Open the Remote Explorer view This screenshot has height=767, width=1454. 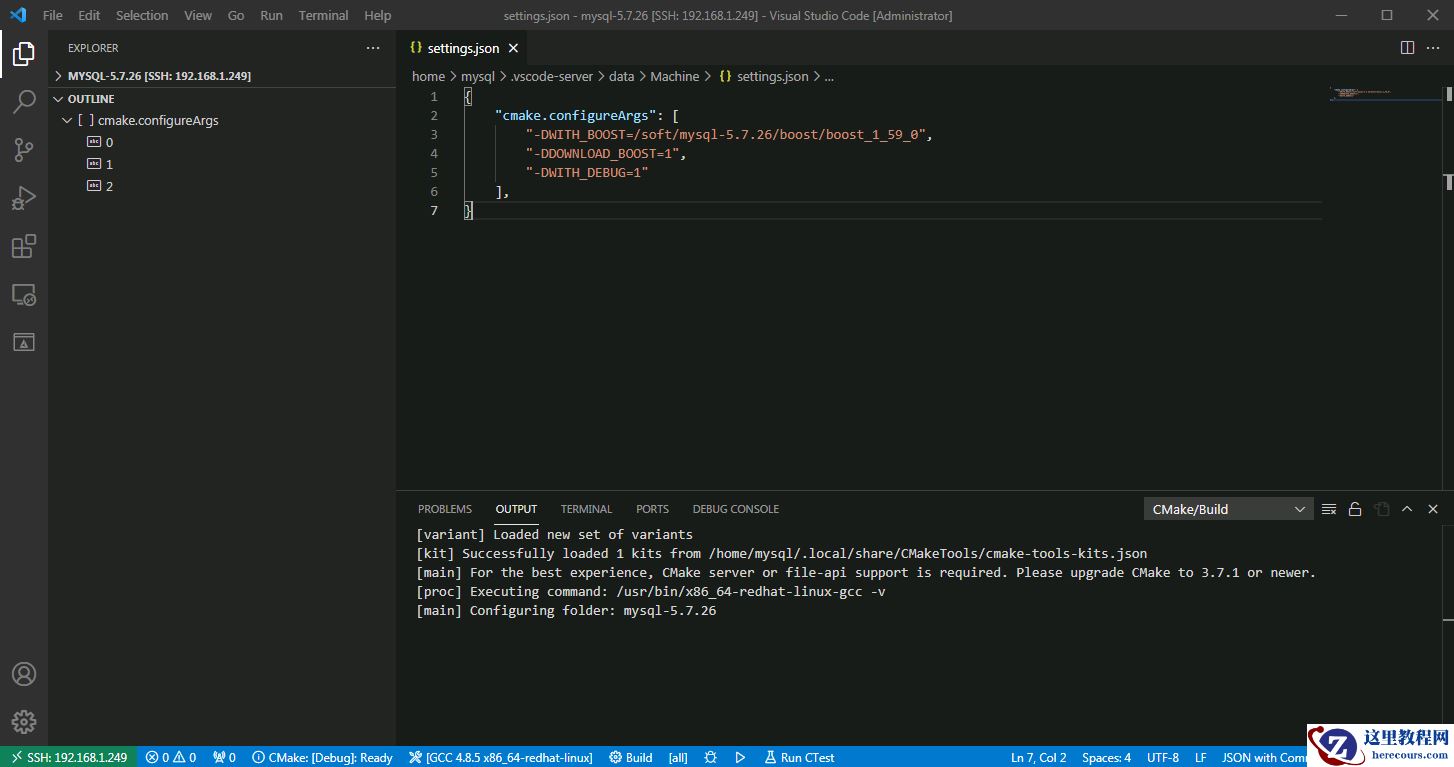click(24, 295)
